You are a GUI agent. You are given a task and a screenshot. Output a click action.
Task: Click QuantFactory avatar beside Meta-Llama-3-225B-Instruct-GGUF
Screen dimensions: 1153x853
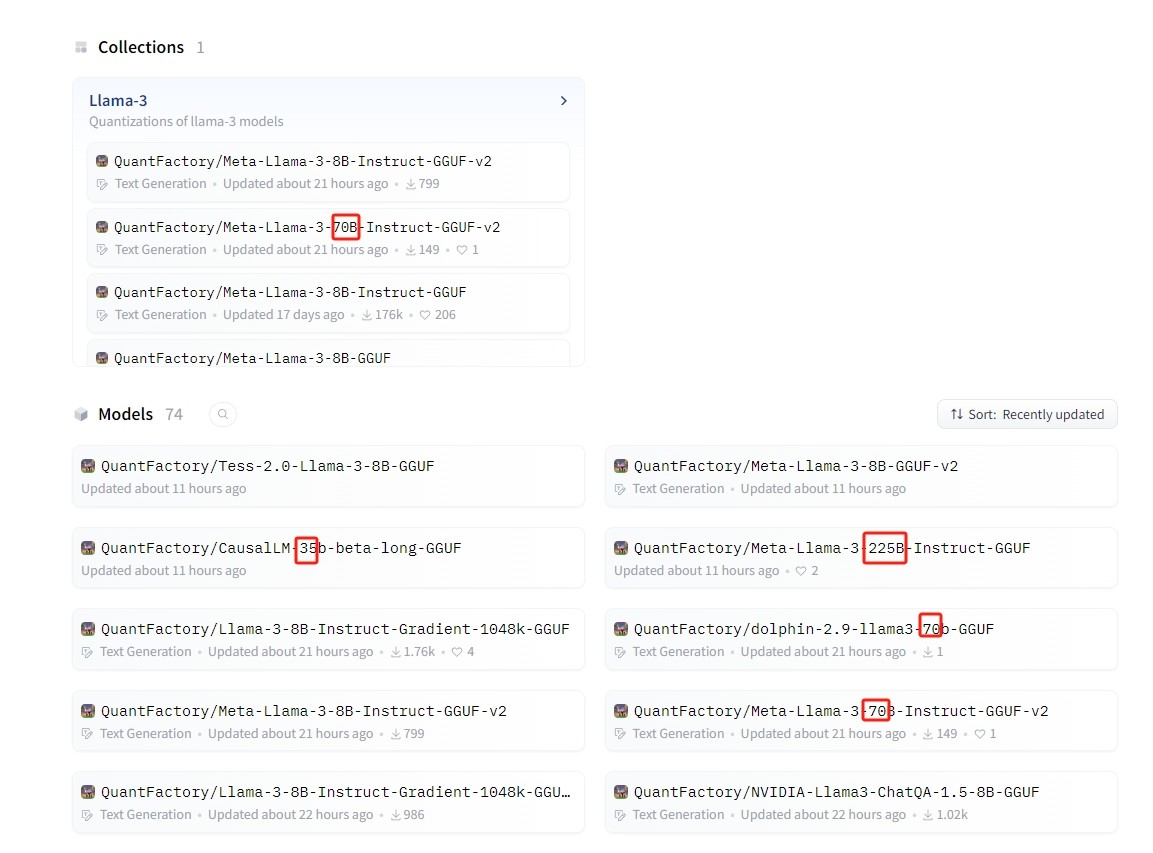point(621,548)
